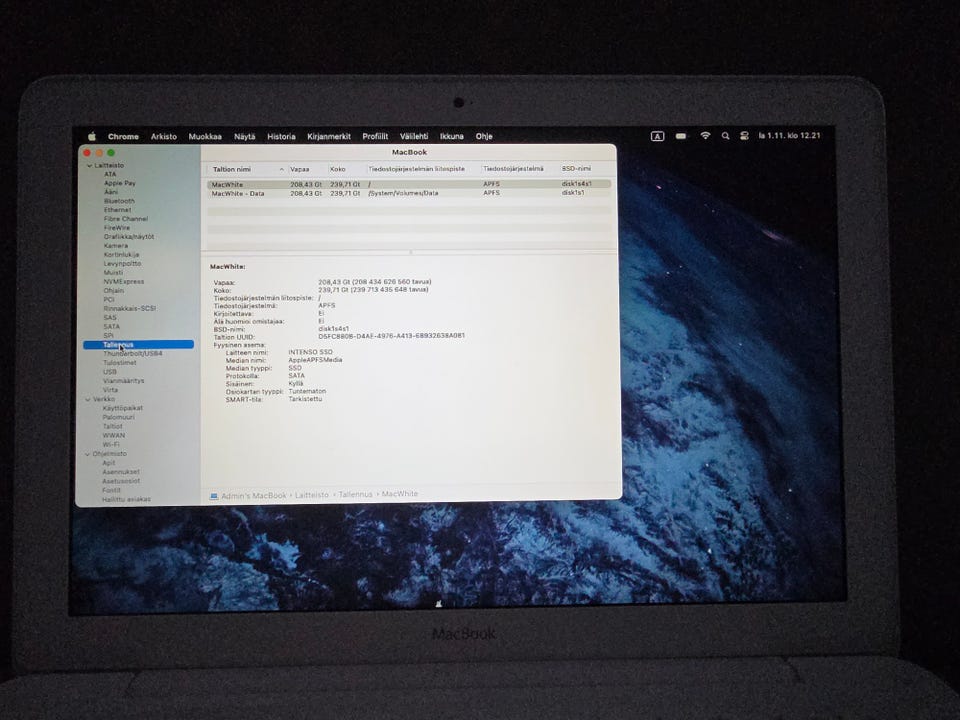Select Ethernet in the sidebar
This screenshot has width=960, height=720.
pos(118,210)
